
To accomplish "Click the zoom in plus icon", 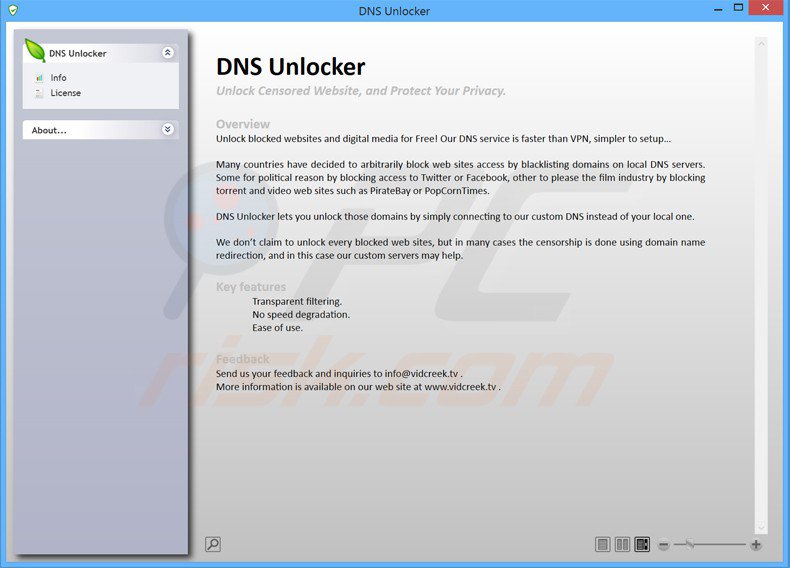I will (x=756, y=545).
